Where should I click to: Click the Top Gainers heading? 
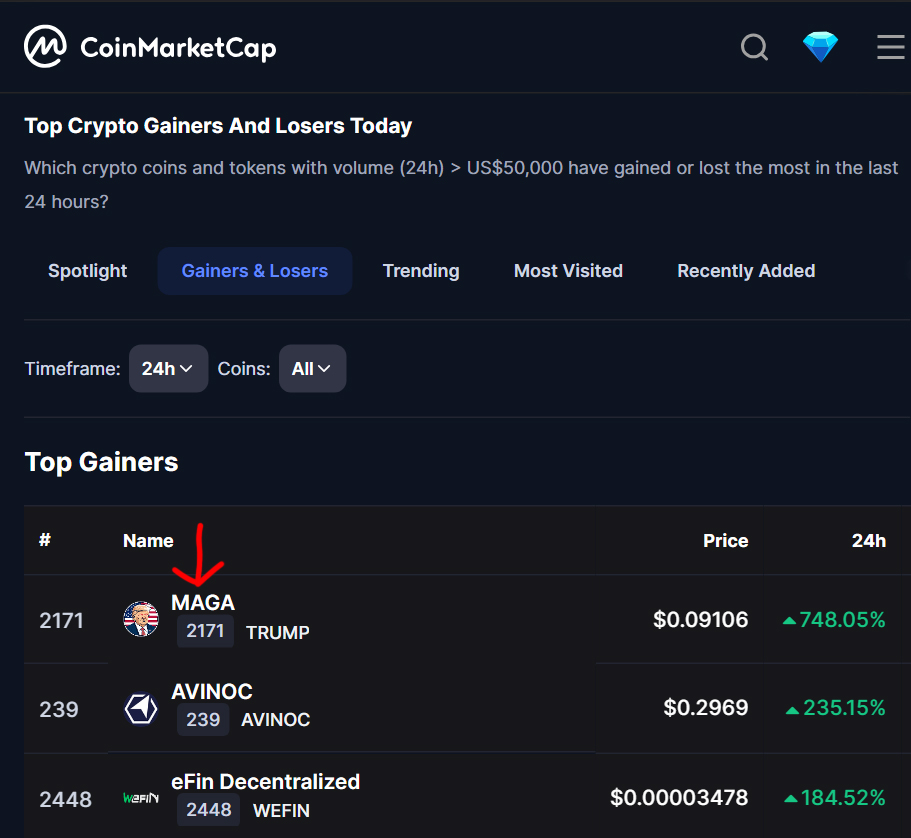(102, 463)
